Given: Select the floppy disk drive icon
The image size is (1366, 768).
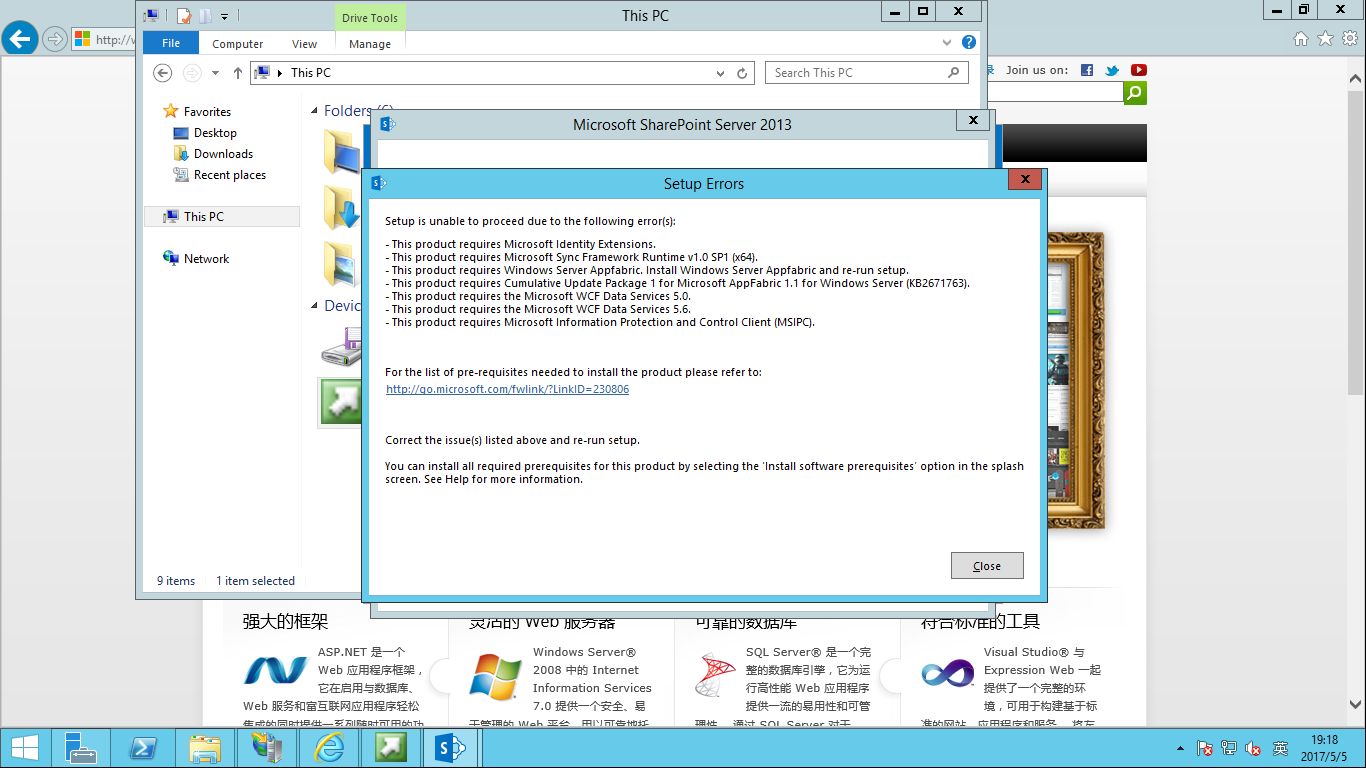Looking at the screenshot, I should [343, 346].
